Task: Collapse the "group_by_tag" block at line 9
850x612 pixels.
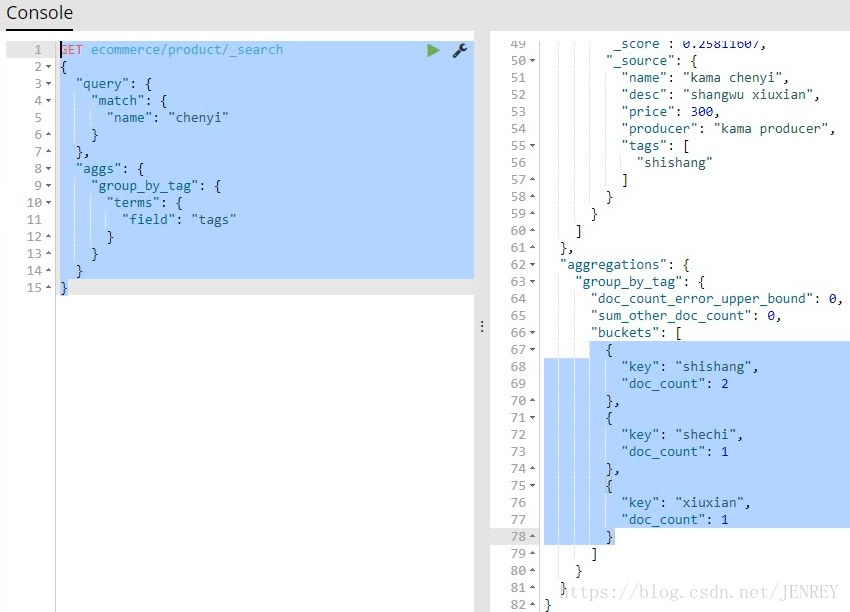Action: coord(49,186)
